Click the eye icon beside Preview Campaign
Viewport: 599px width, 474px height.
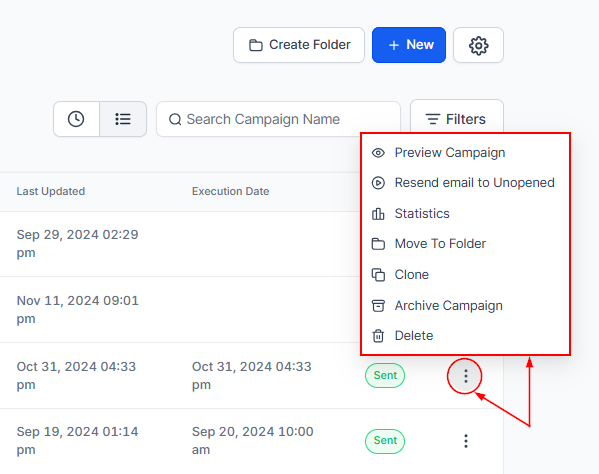tap(378, 153)
